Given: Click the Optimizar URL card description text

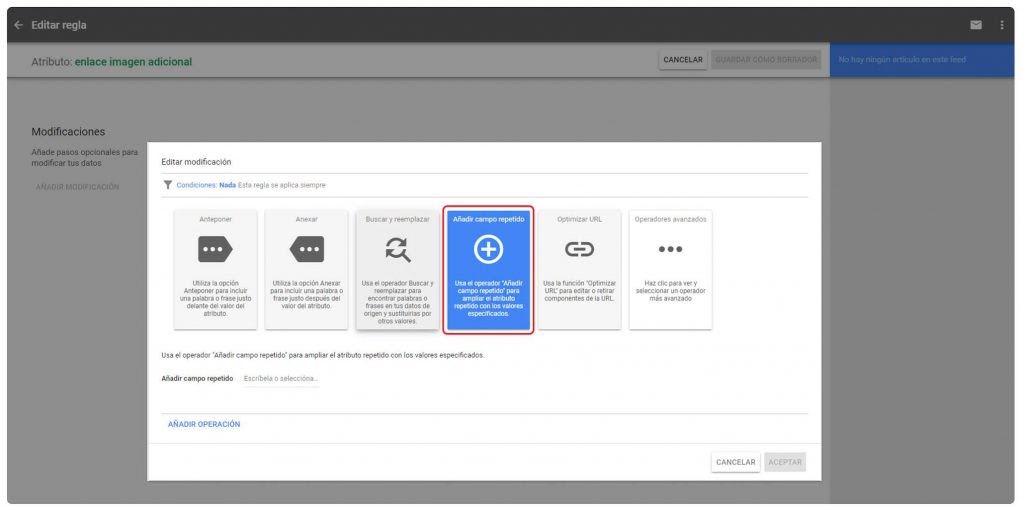Looking at the screenshot, I should (x=579, y=291).
